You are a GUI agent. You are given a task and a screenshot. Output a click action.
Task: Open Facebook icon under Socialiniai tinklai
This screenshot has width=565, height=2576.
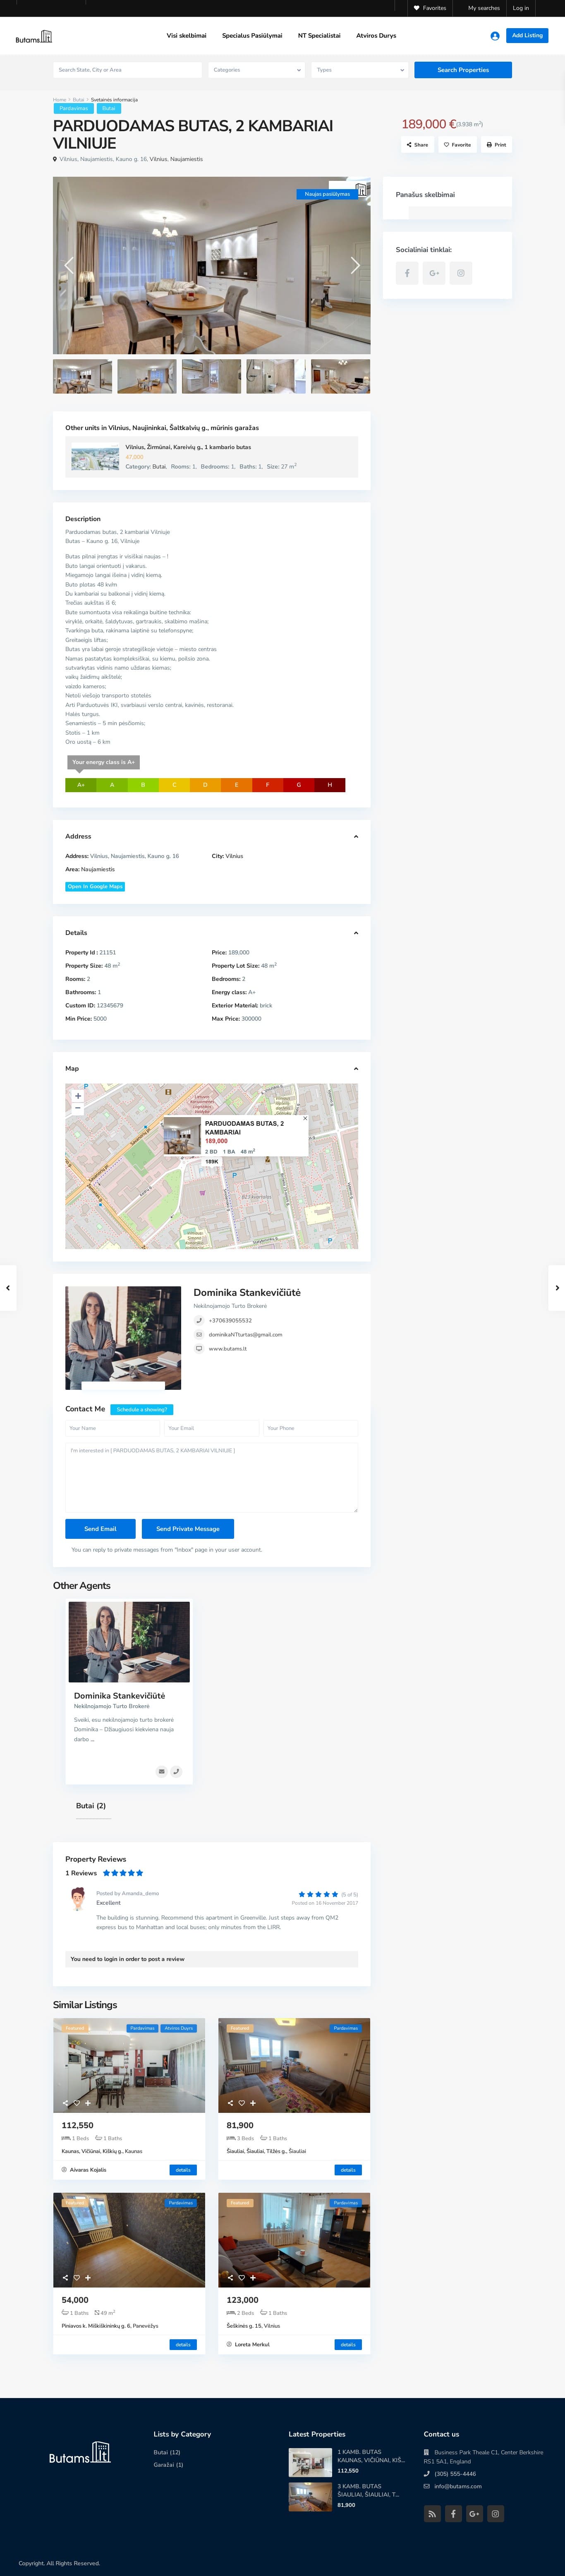(x=407, y=273)
